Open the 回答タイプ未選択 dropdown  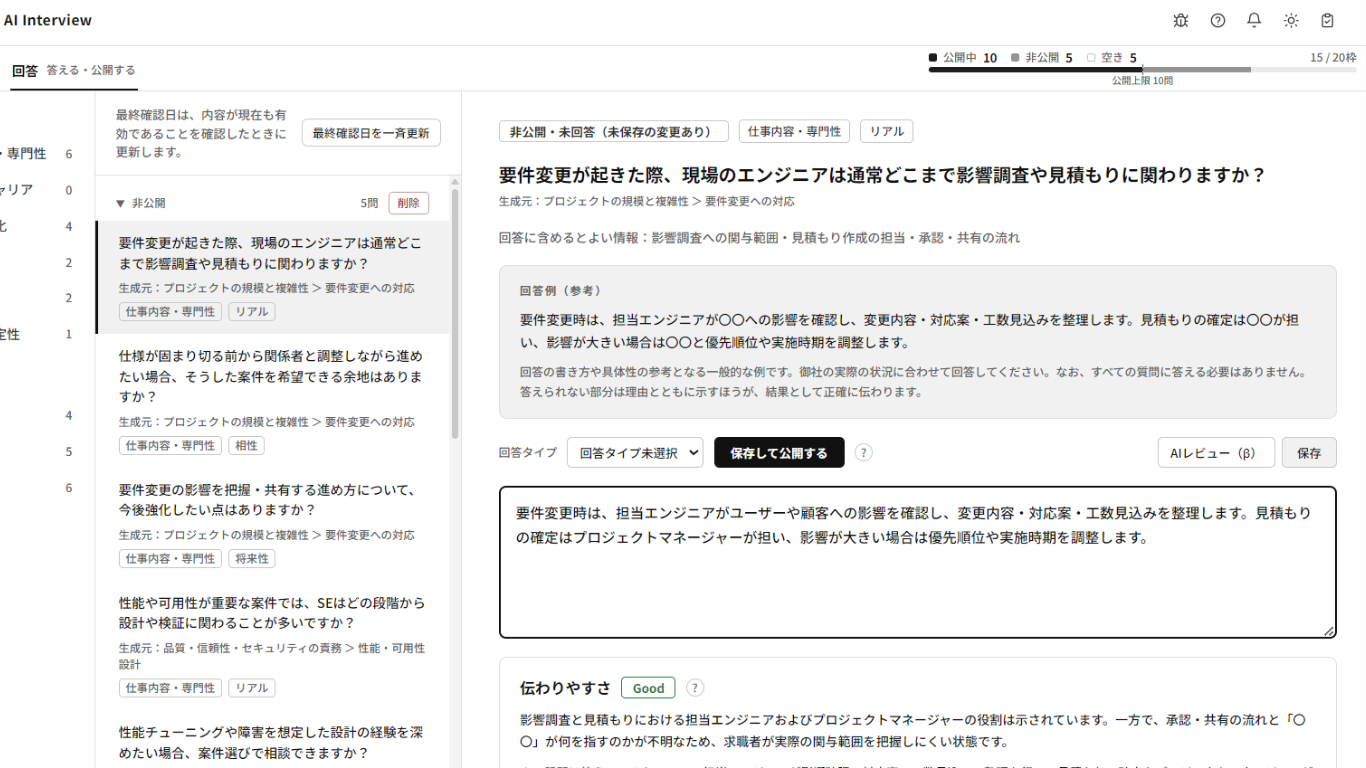pyautogui.click(x=635, y=453)
